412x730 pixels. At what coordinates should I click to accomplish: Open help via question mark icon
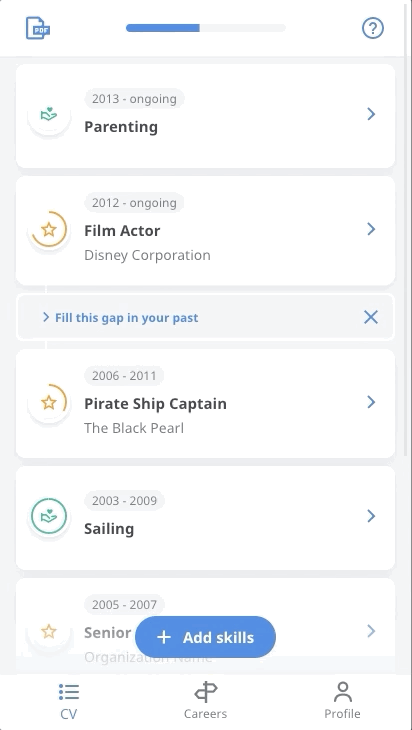[373, 28]
